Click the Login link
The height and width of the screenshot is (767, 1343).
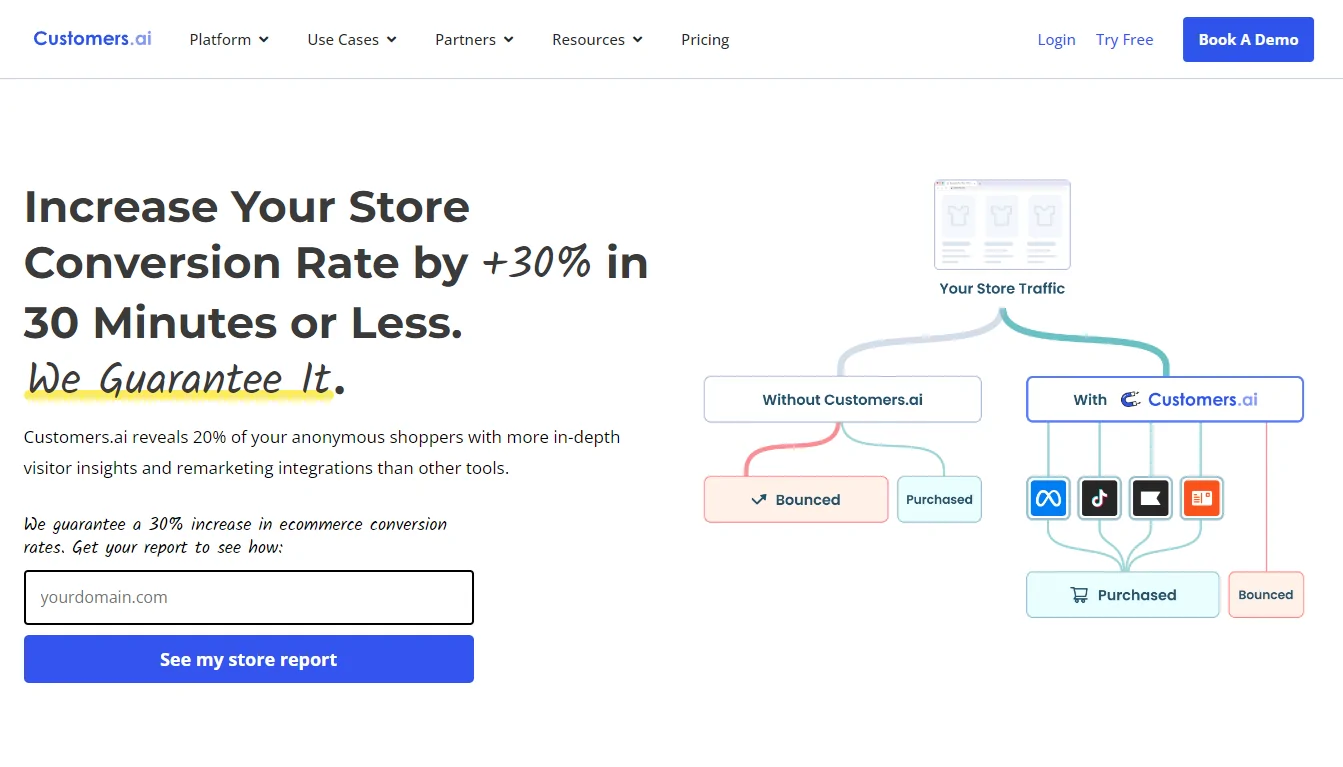pyautogui.click(x=1056, y=40)
